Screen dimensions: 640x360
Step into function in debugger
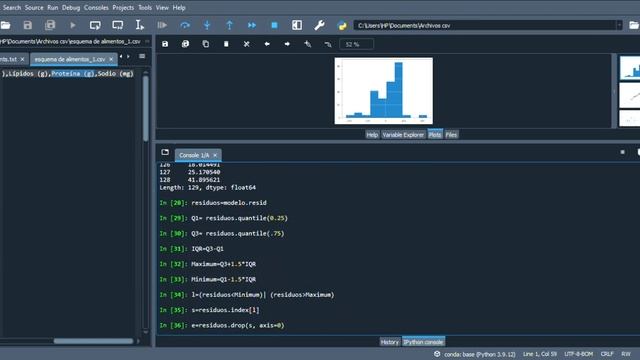point(207,25)
